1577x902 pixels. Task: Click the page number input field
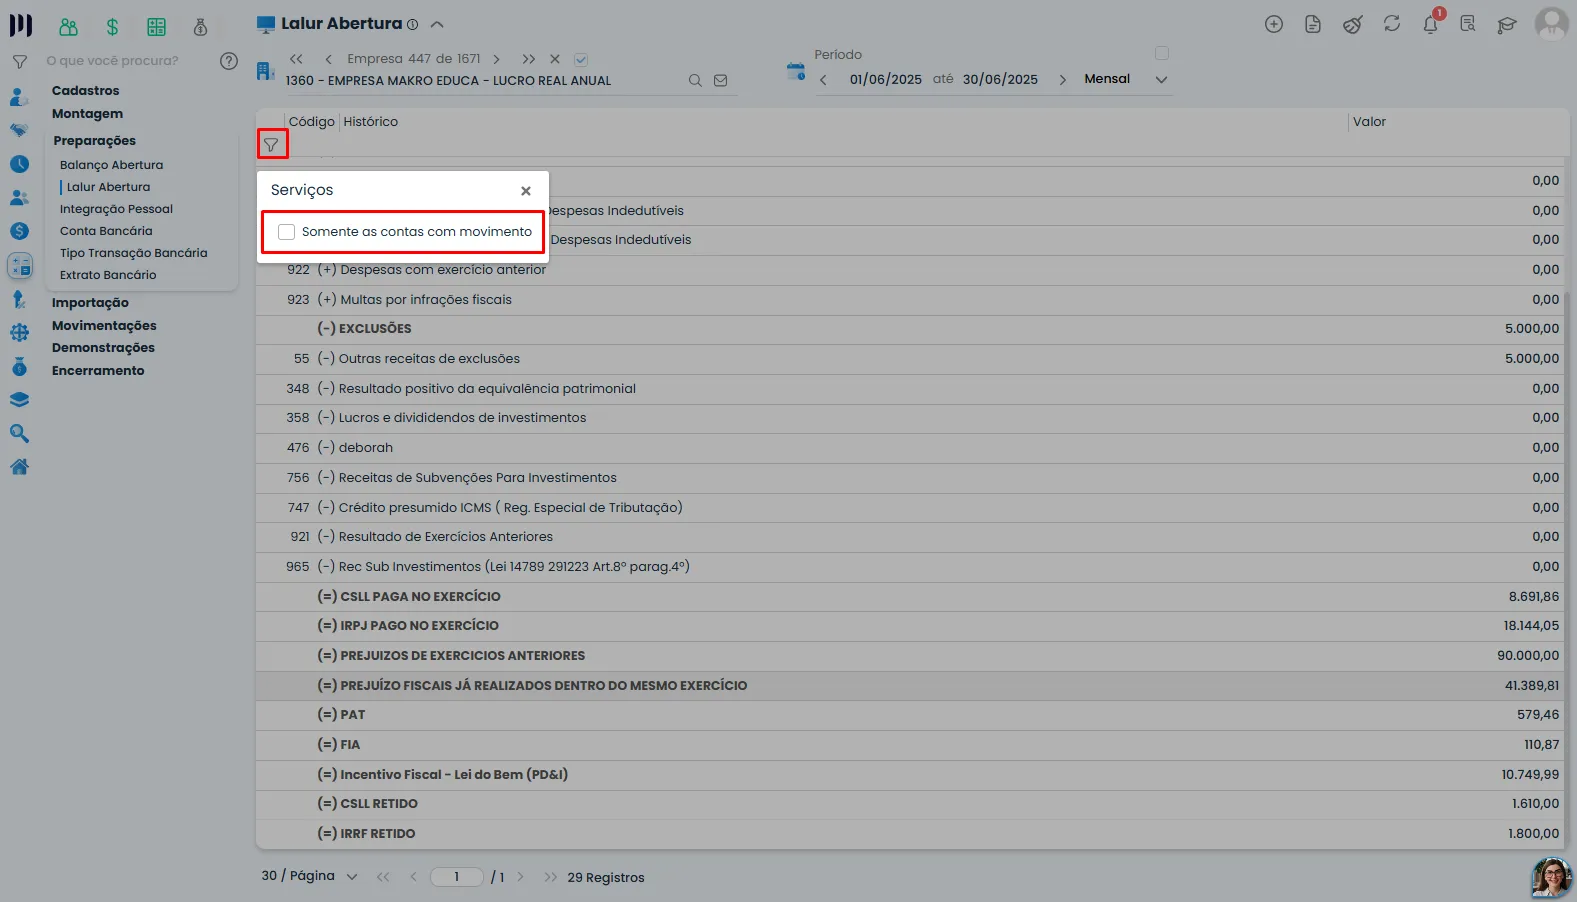coord(457,877)
